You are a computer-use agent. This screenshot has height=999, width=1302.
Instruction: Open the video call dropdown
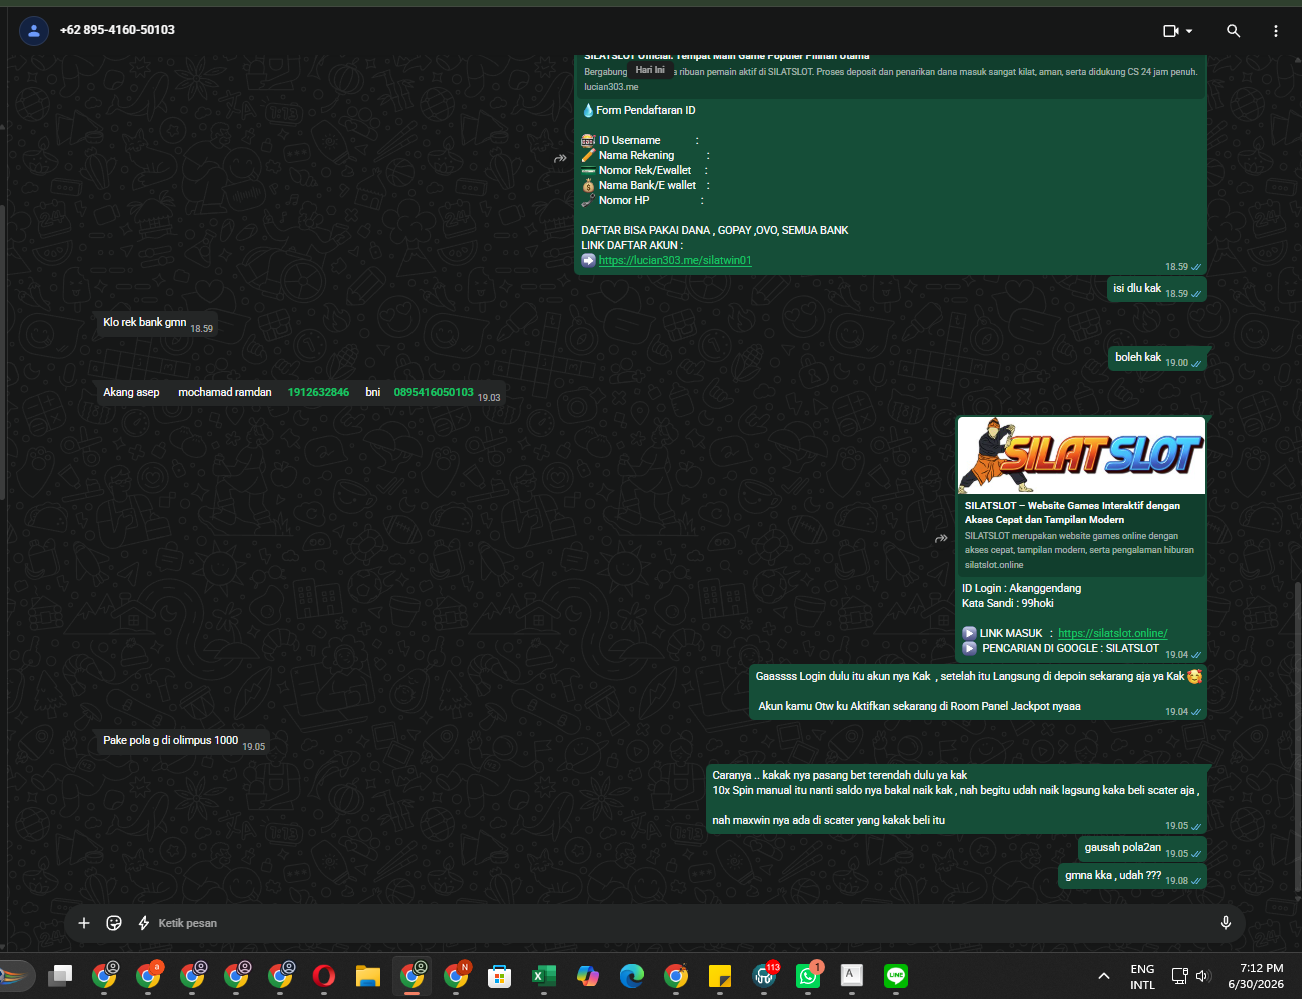point(1178,31)
